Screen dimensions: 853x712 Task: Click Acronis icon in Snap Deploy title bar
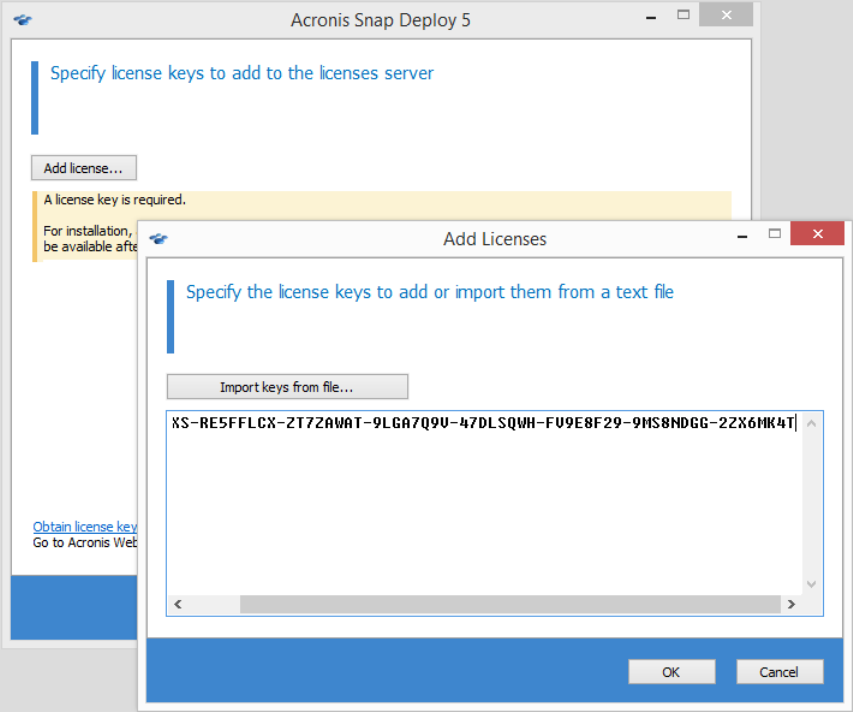click(x=23, y=20)
